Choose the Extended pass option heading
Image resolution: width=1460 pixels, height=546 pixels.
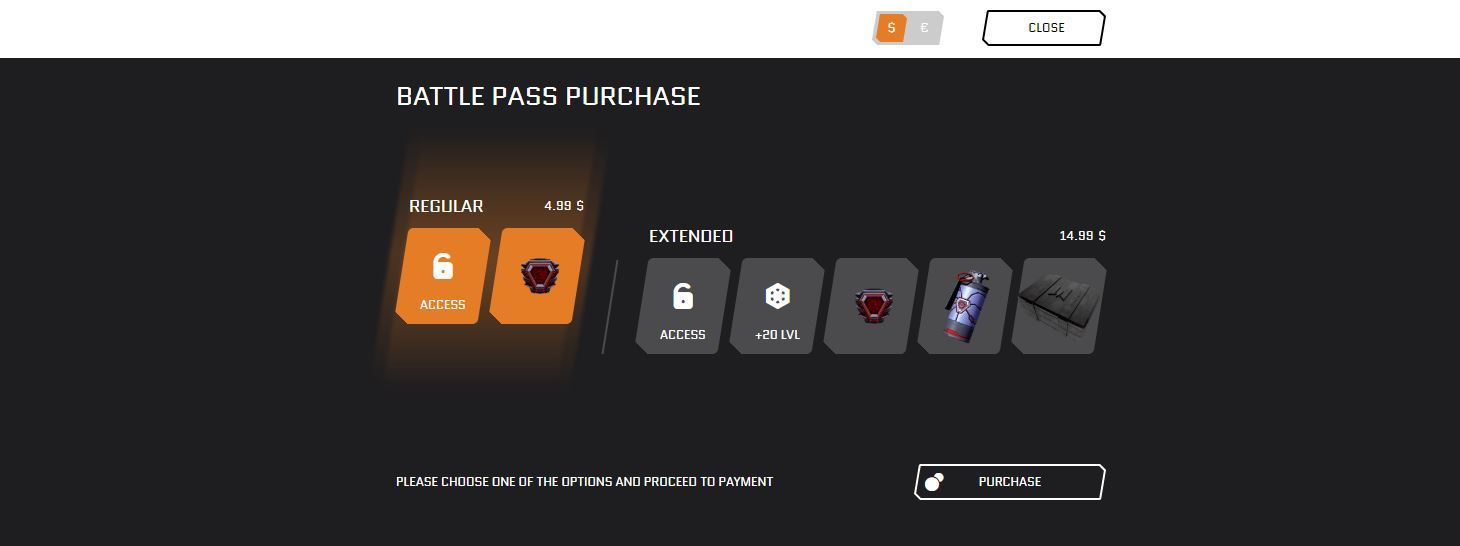691,236
